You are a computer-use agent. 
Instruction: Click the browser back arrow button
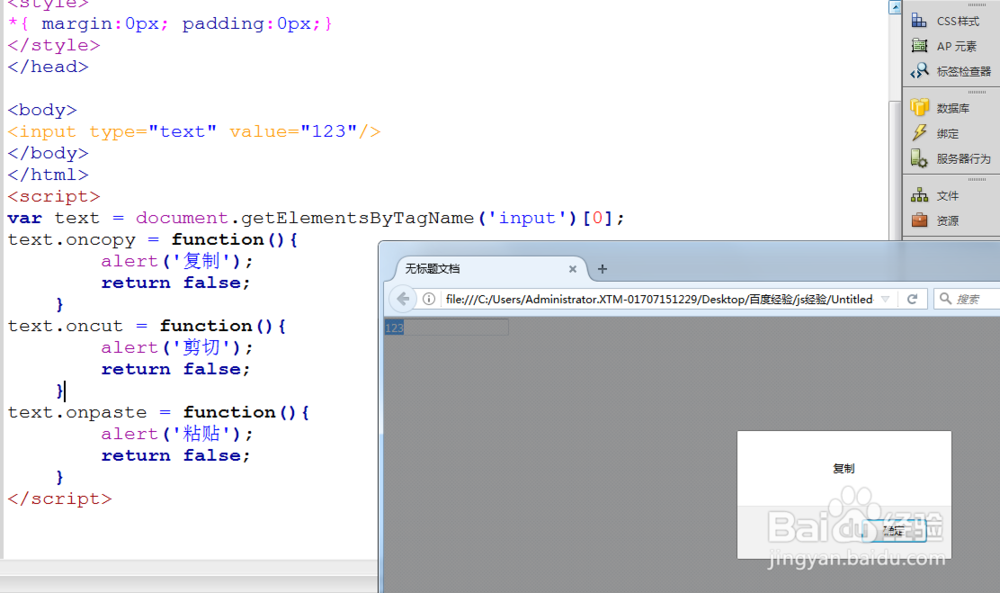pyautogui.click(x=403, y=298)
